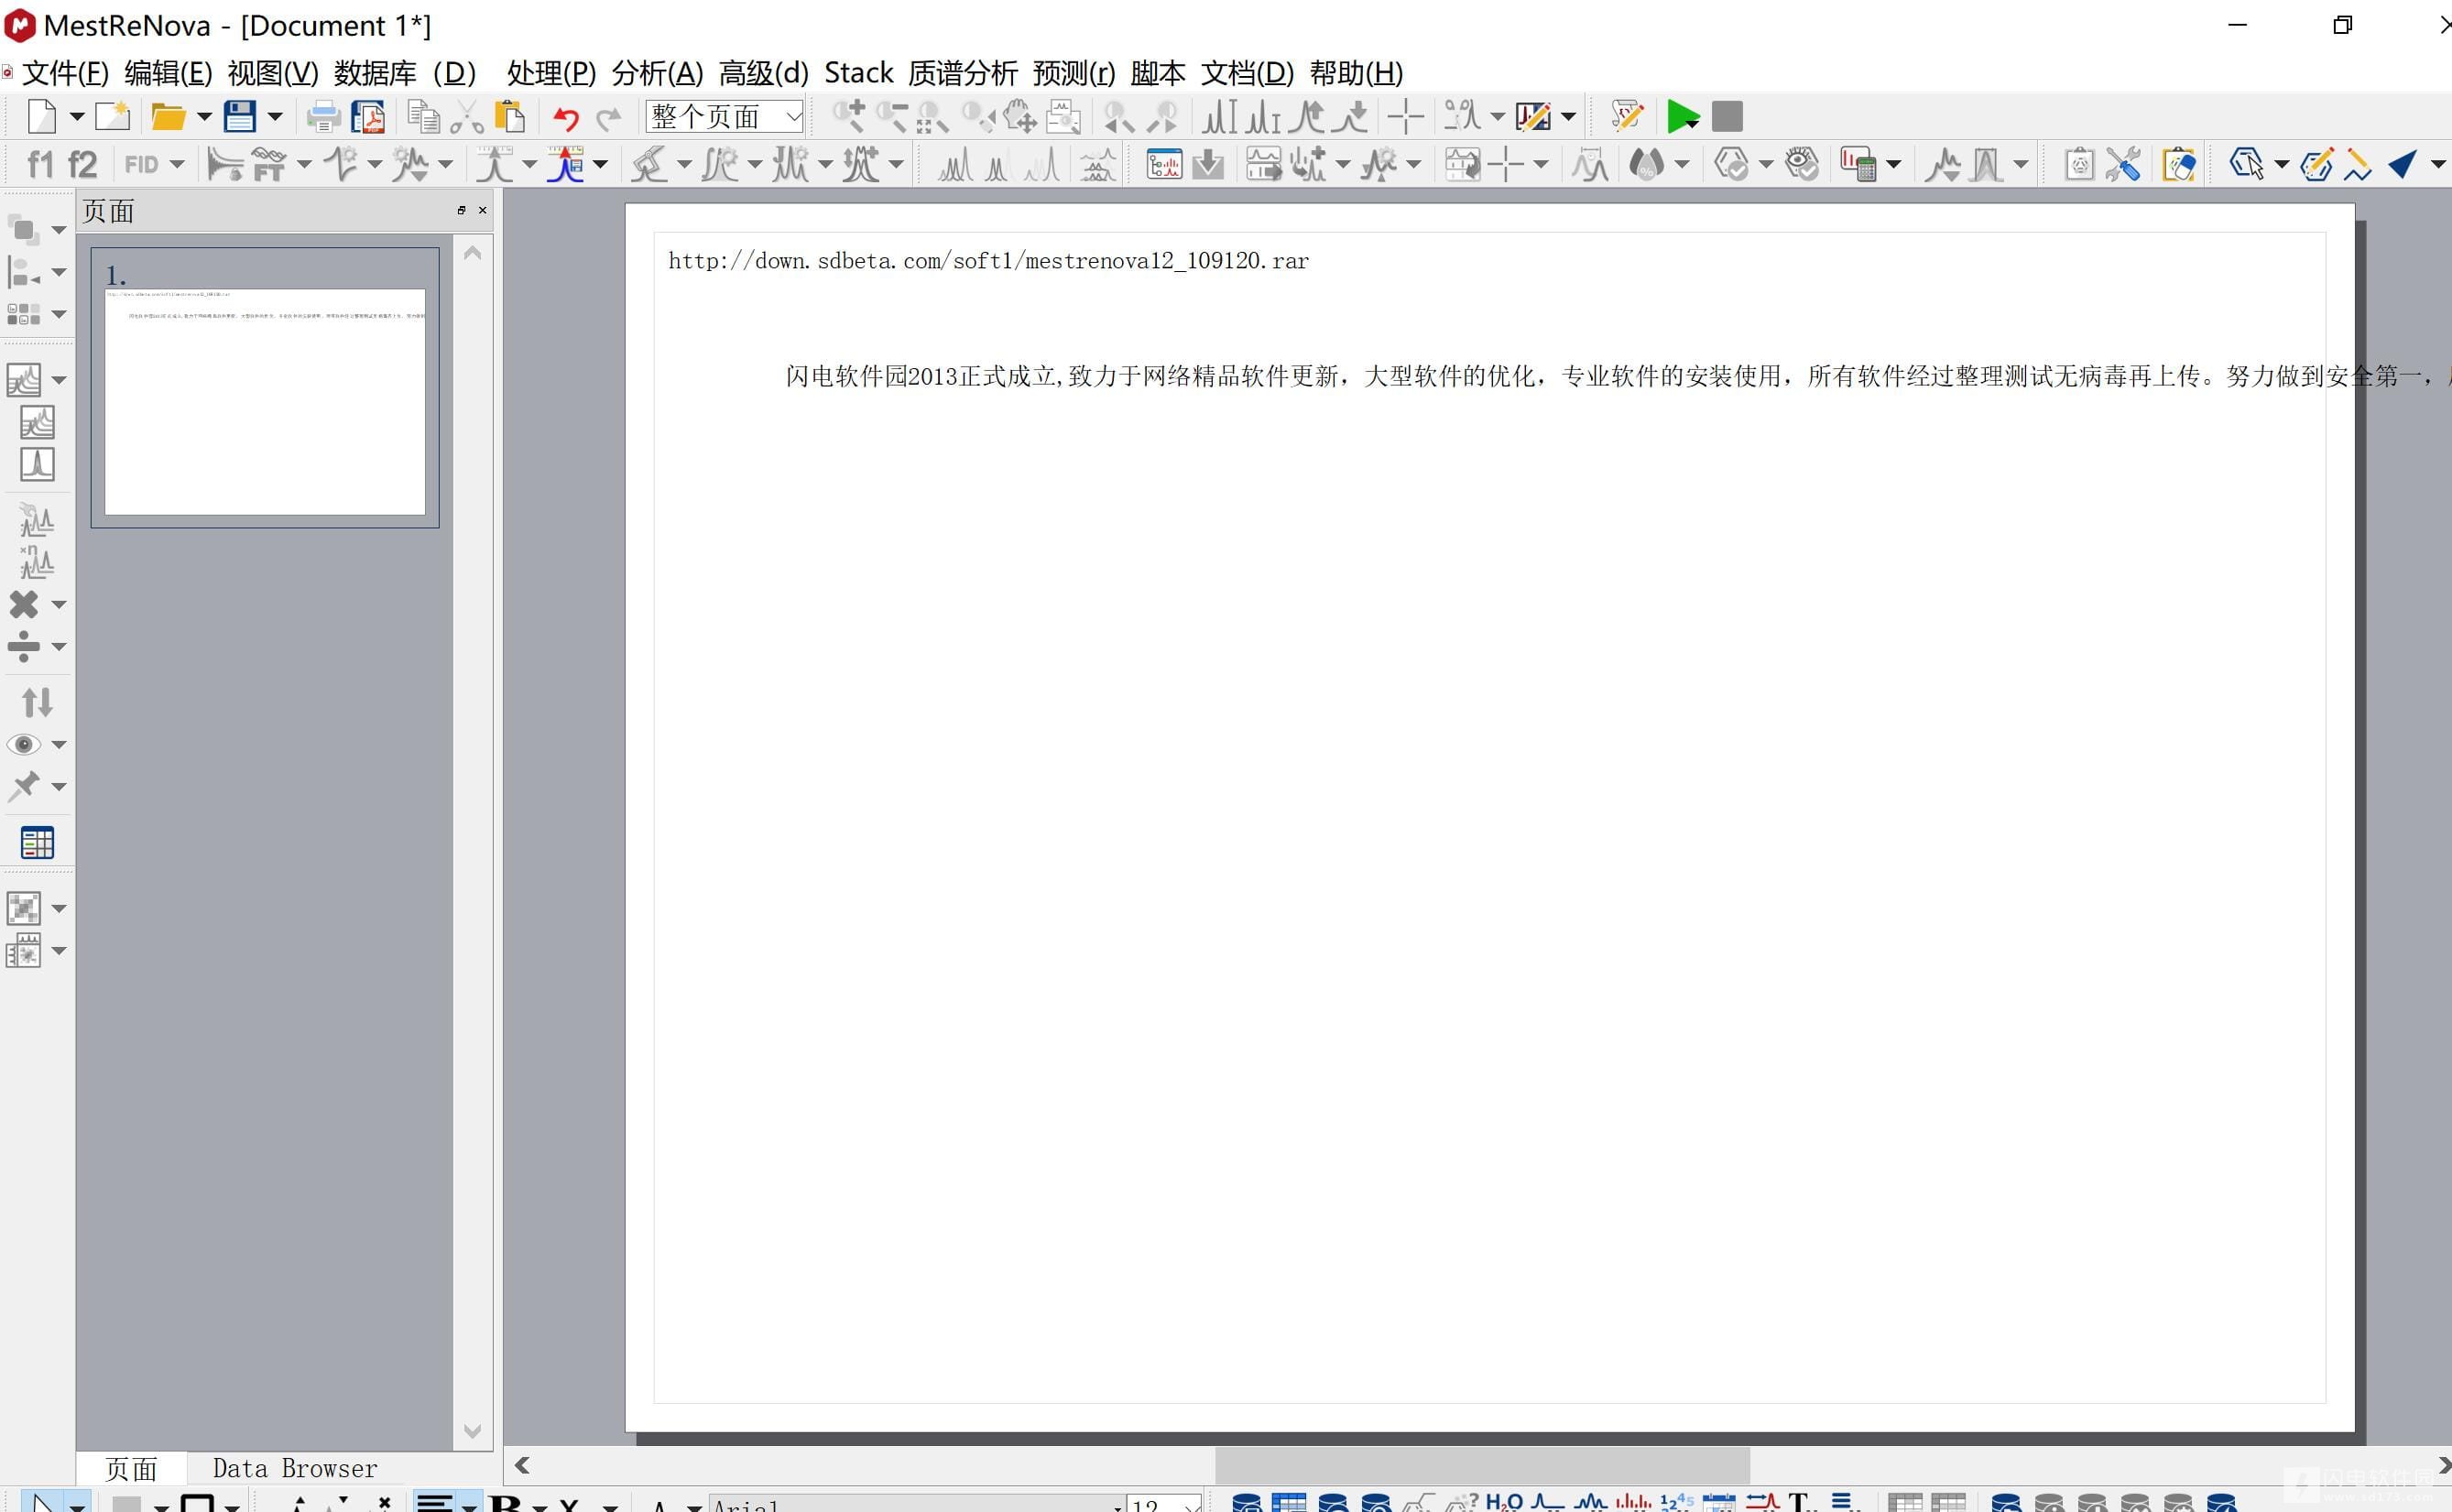Open the 编辑(E) menu
Image resolution: width=2452 pixels, height=1512 pixels.
pyautogui.click(x=168, y=73)
